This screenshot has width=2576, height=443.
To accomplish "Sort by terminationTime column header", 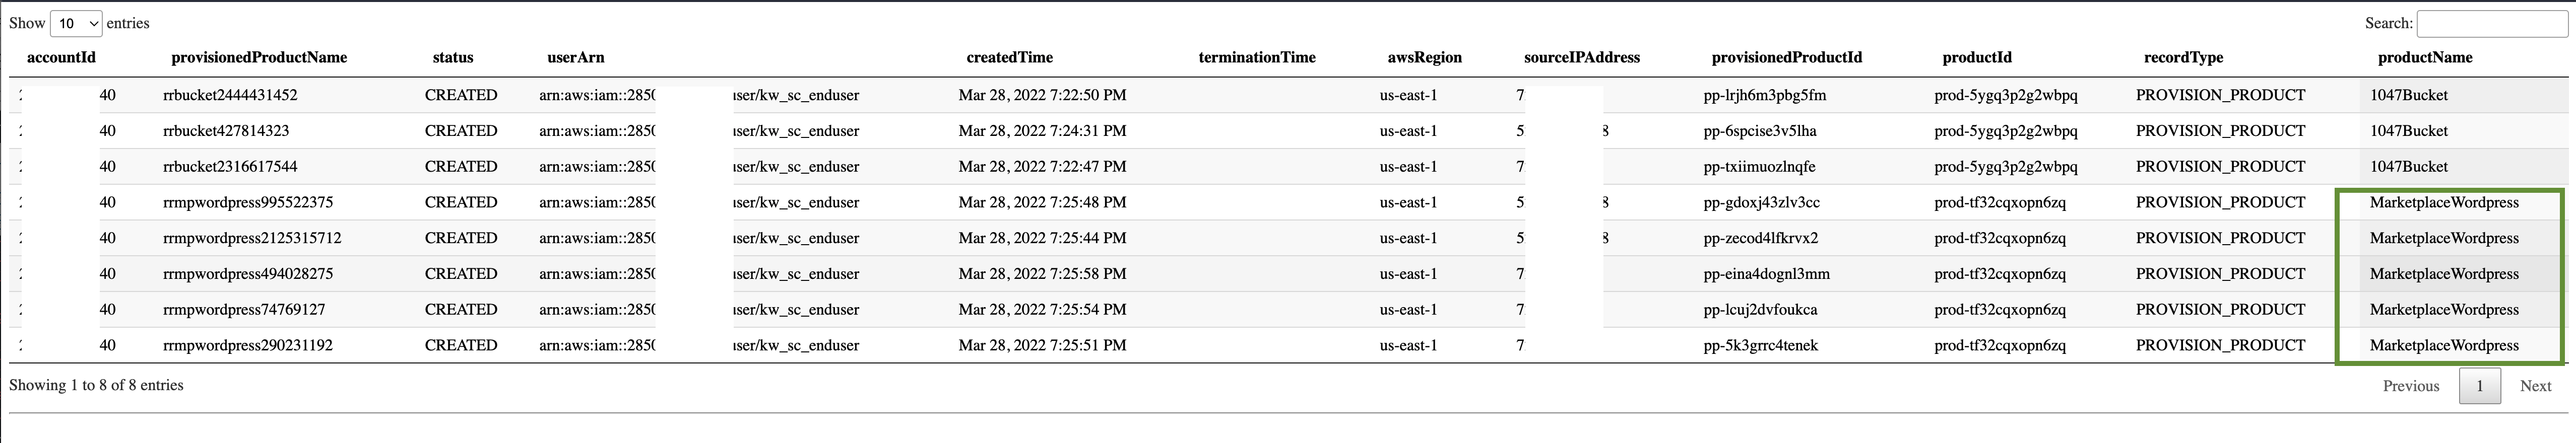I will pyautogui.click(x=1257, y=58).
